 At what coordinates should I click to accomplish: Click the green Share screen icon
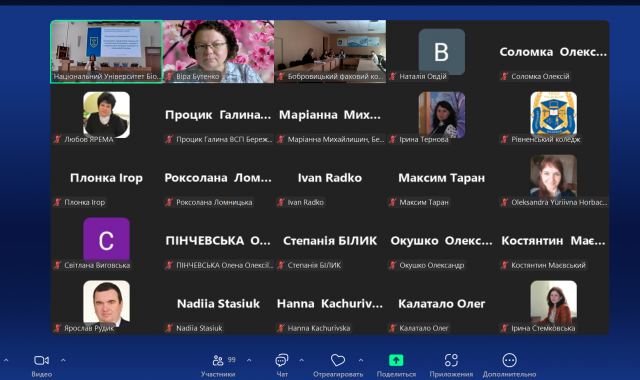pyautogui.click(x=396, y=360)
